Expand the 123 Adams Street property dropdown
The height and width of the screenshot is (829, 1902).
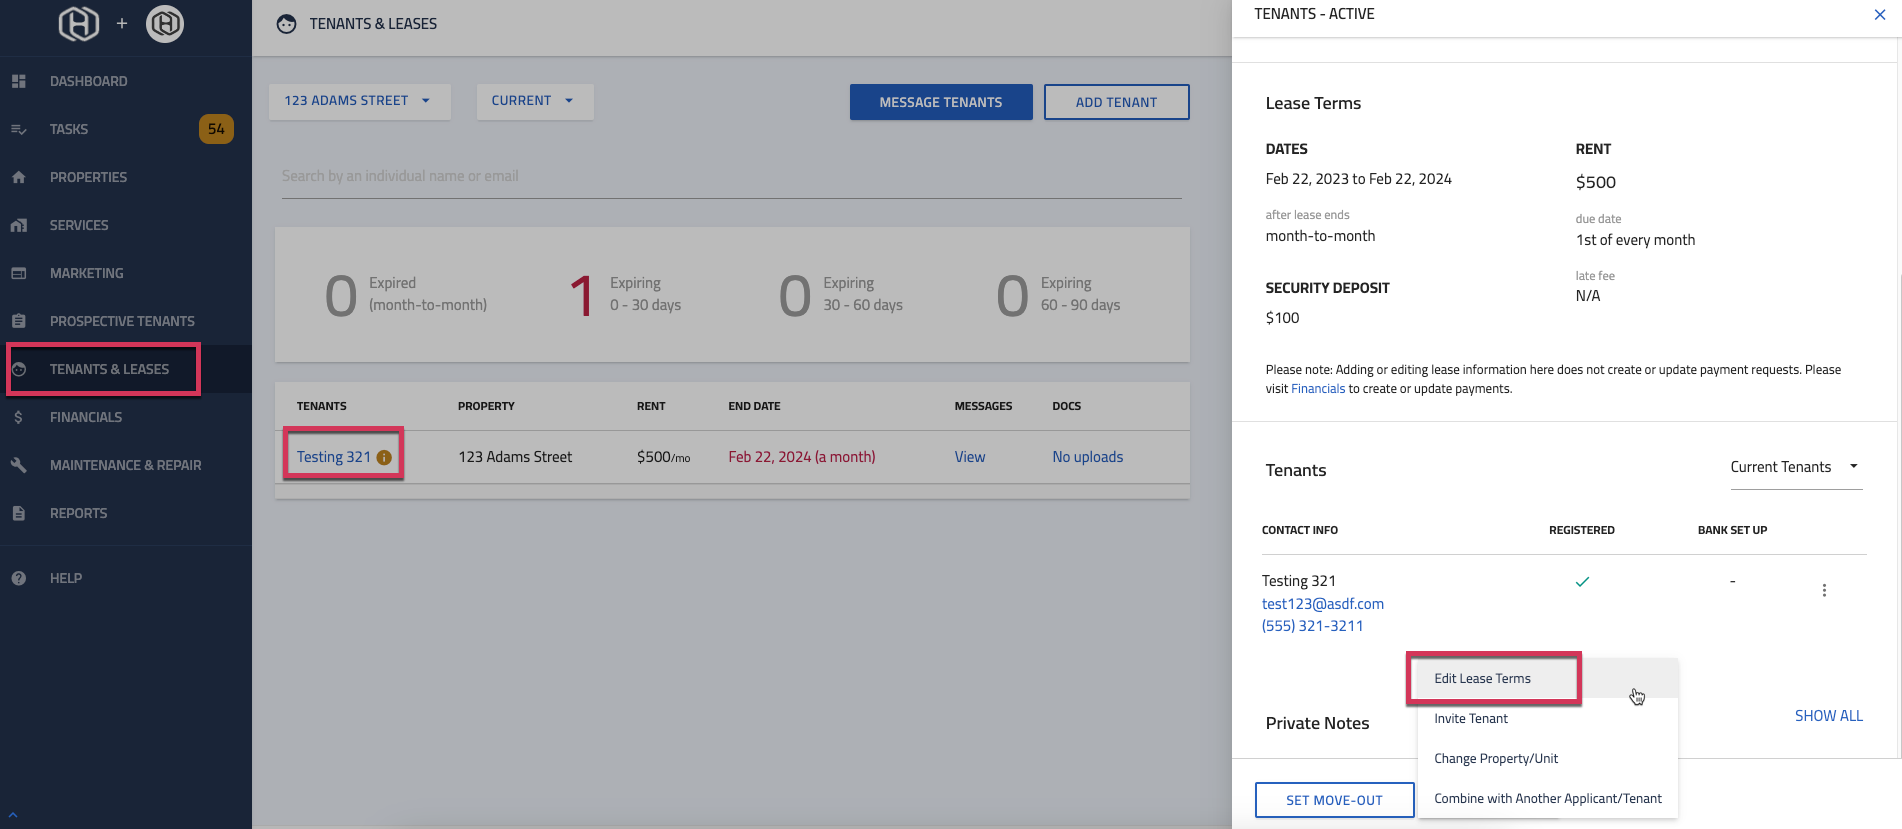pyautogui.click(x=358, y=101)
